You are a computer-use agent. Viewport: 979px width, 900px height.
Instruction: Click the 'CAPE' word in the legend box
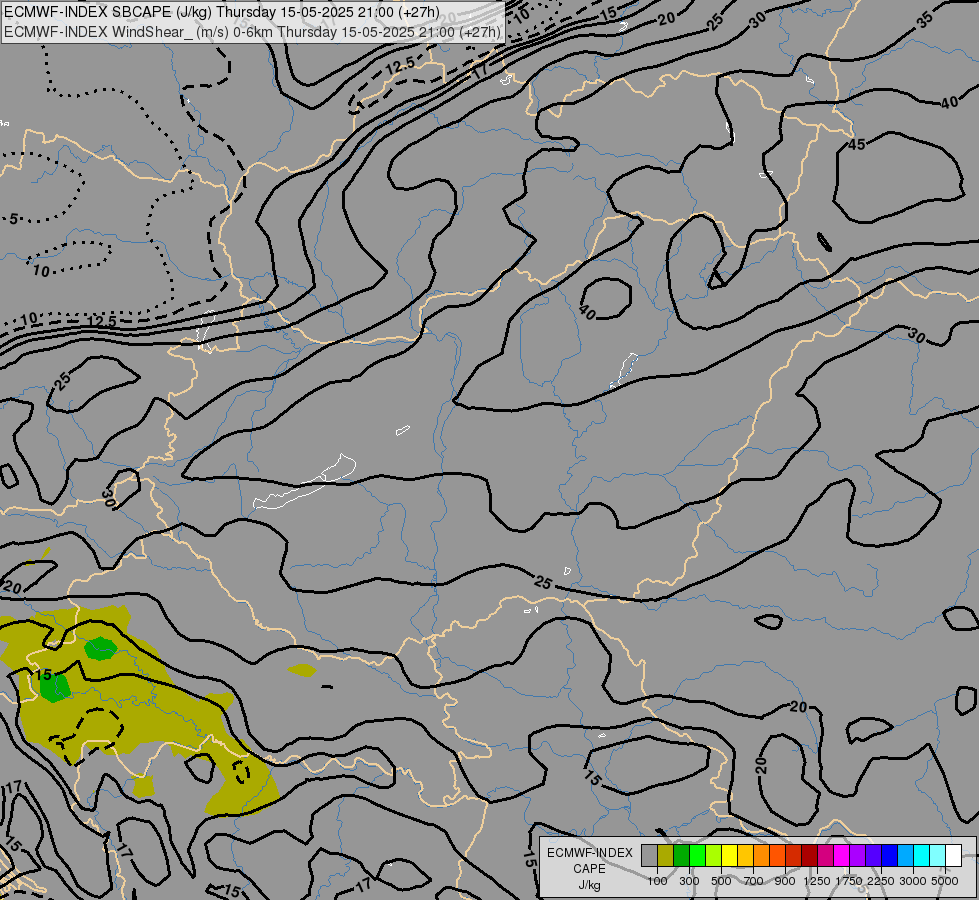(x=589, y=869)
